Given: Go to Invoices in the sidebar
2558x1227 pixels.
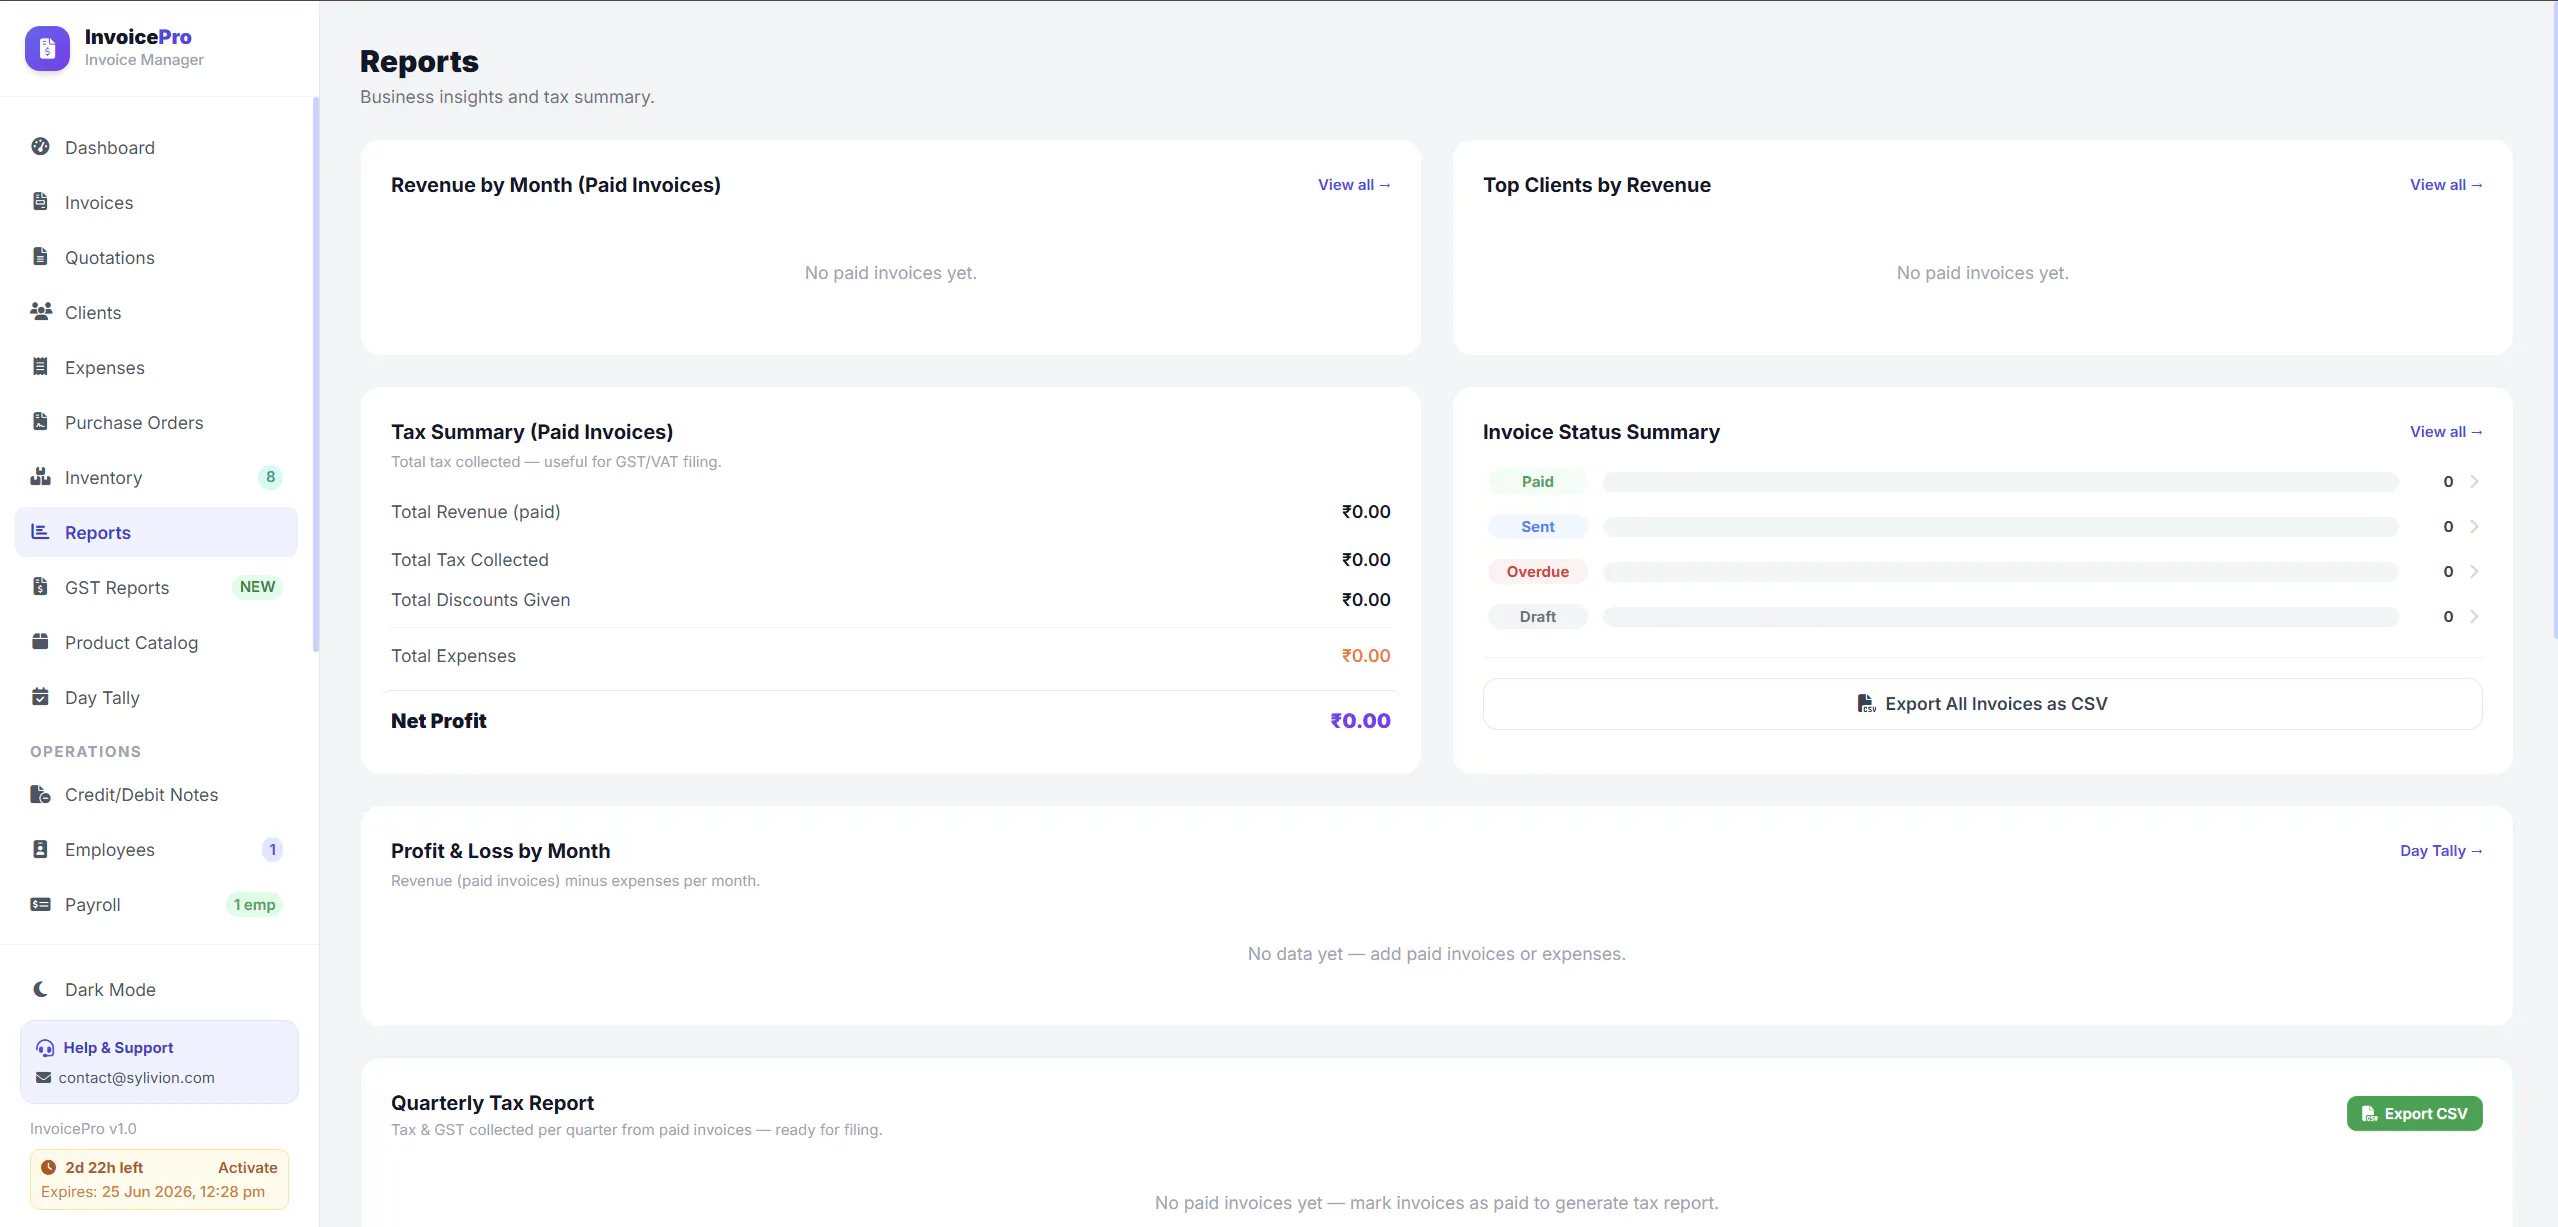Looking at the screenshot, I should point(157,202).
